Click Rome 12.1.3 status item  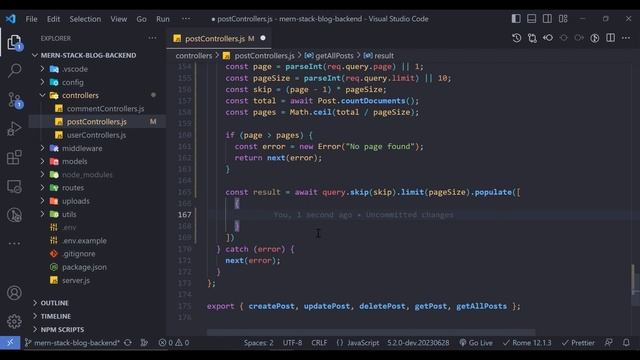(x=527, y=342)
